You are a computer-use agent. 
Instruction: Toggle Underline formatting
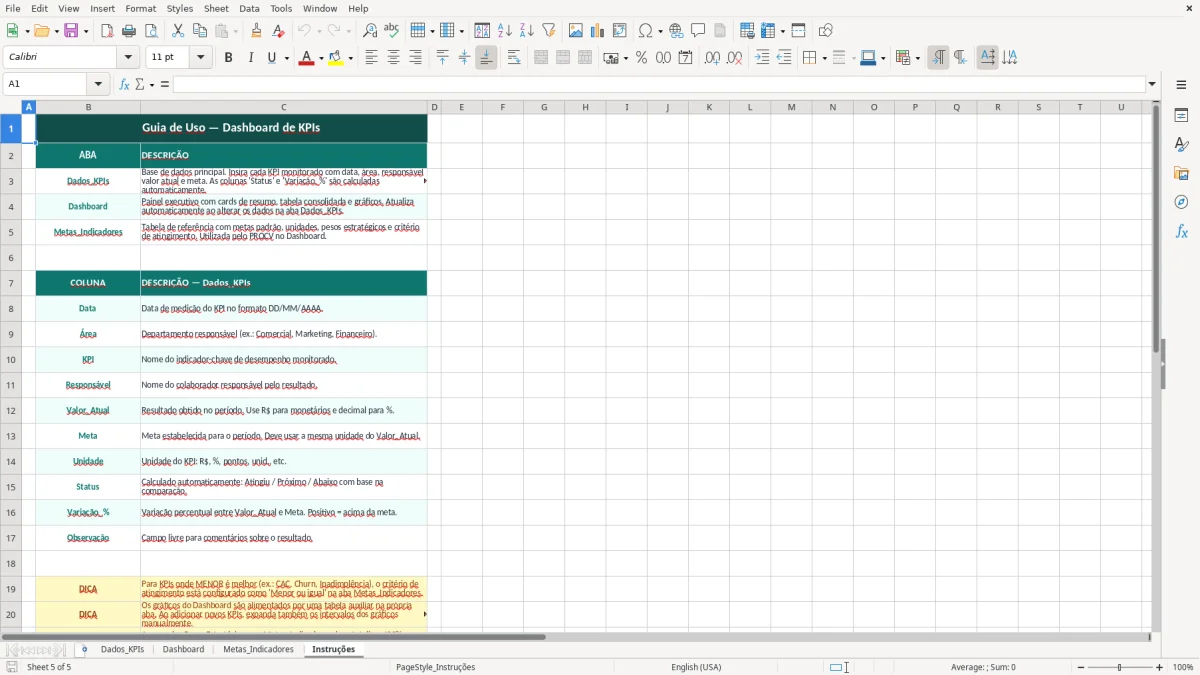click(271, 58)
